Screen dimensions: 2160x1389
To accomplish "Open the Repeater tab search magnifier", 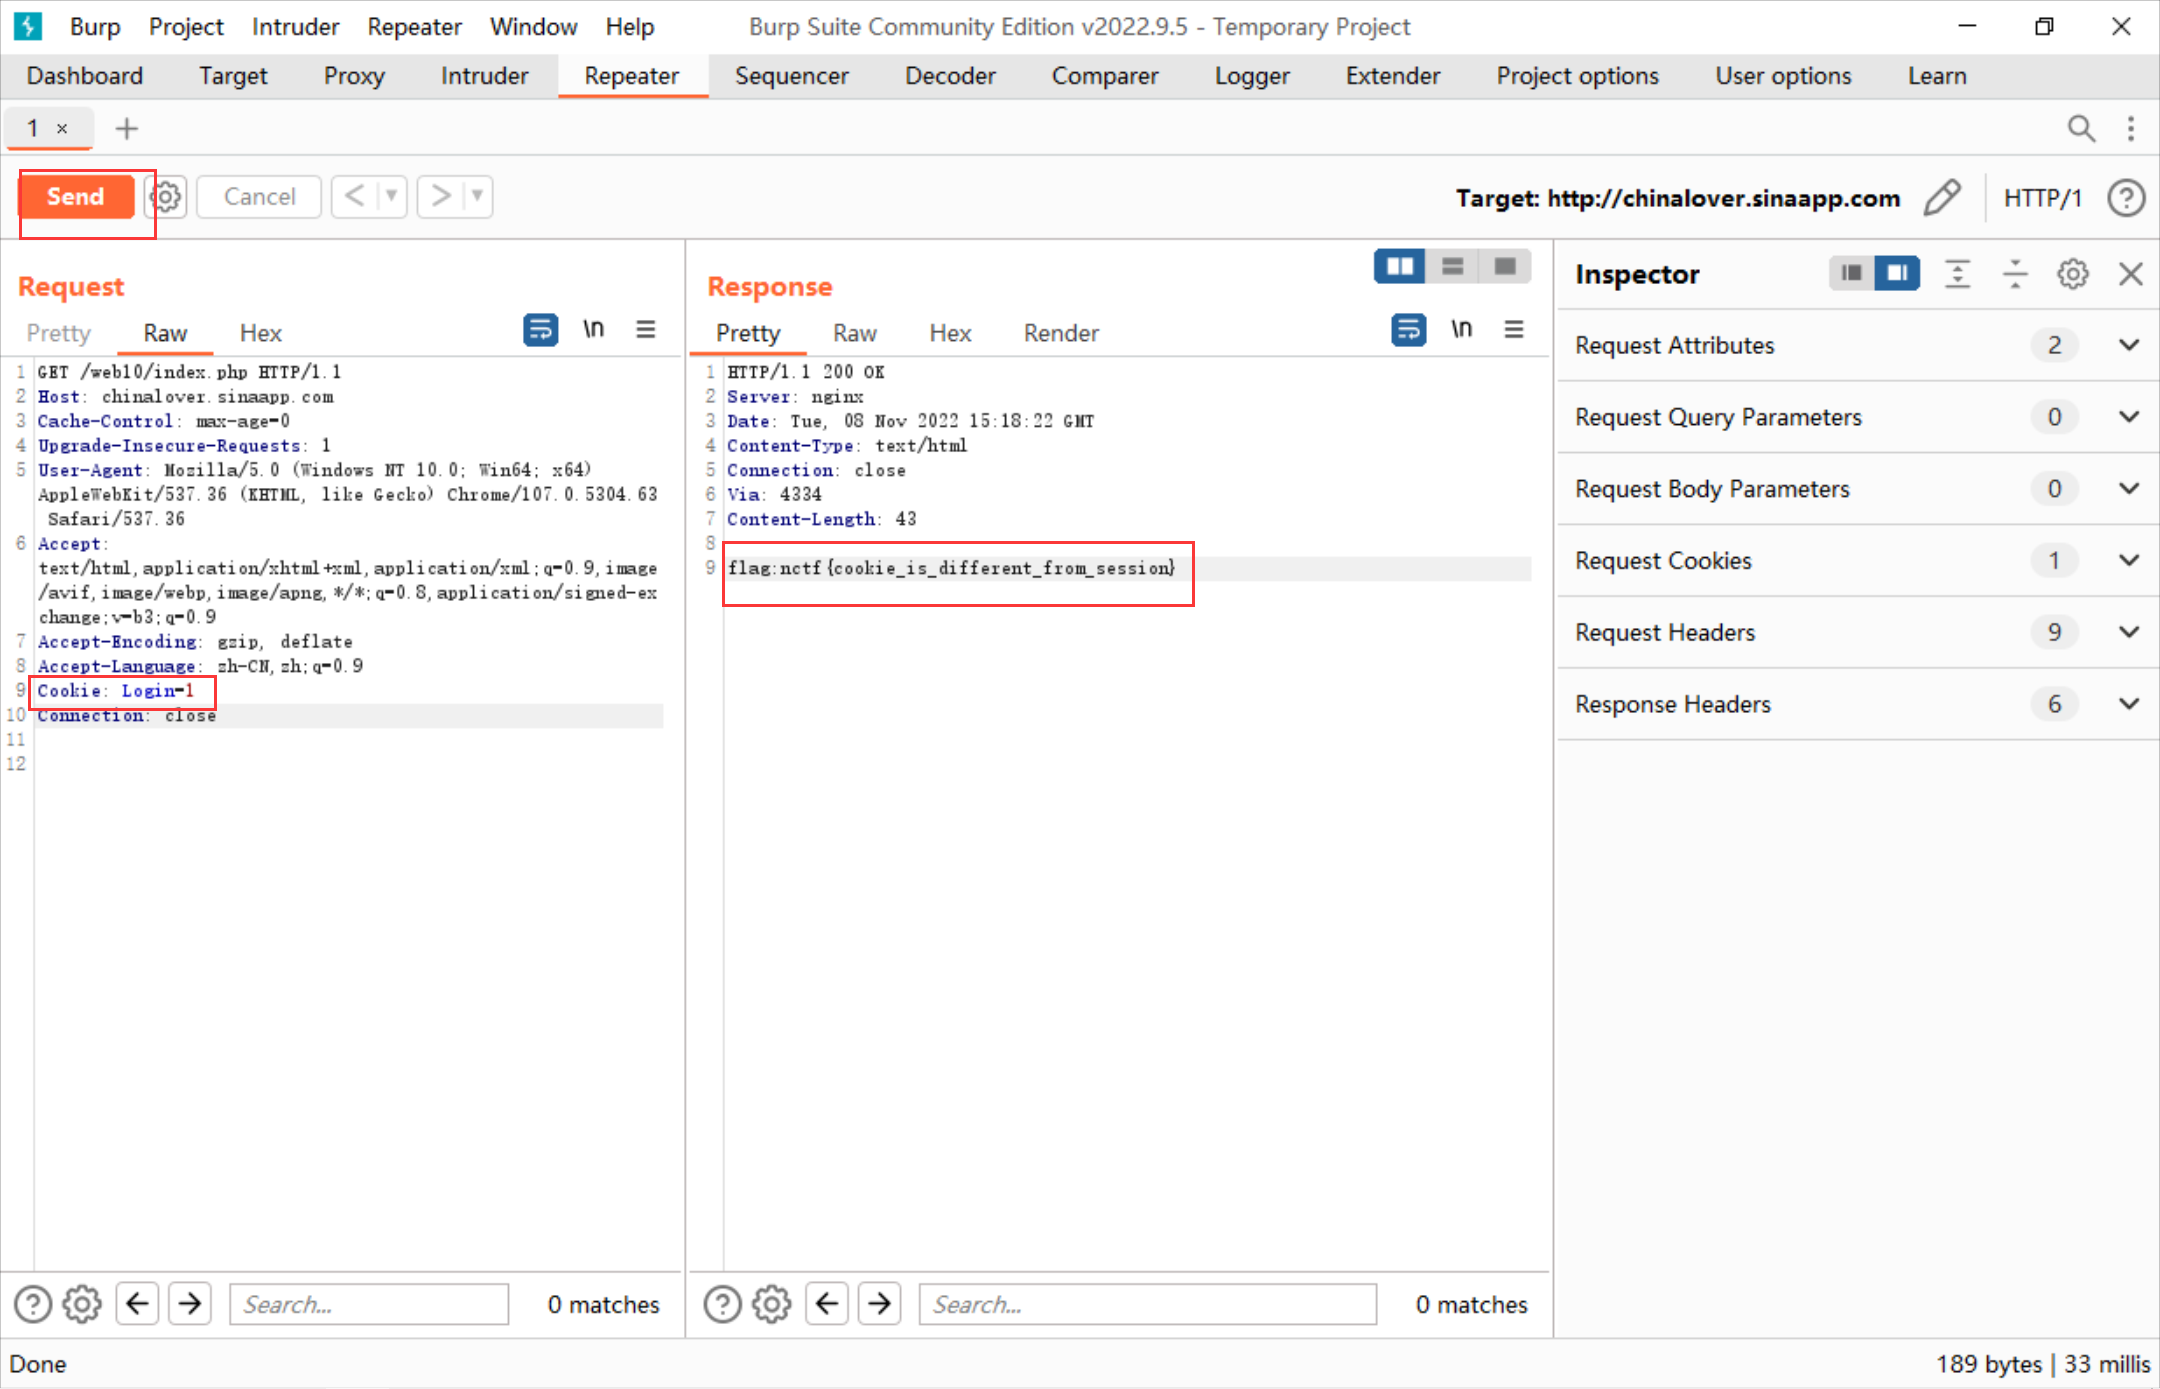I will (x=2081, y=129).
